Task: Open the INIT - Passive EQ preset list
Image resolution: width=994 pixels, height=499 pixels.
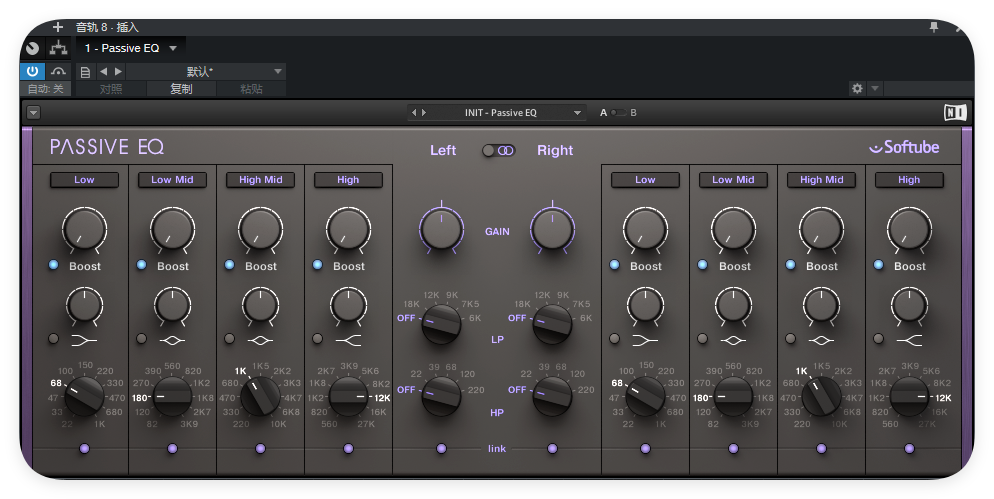Action: coord(501,113)
